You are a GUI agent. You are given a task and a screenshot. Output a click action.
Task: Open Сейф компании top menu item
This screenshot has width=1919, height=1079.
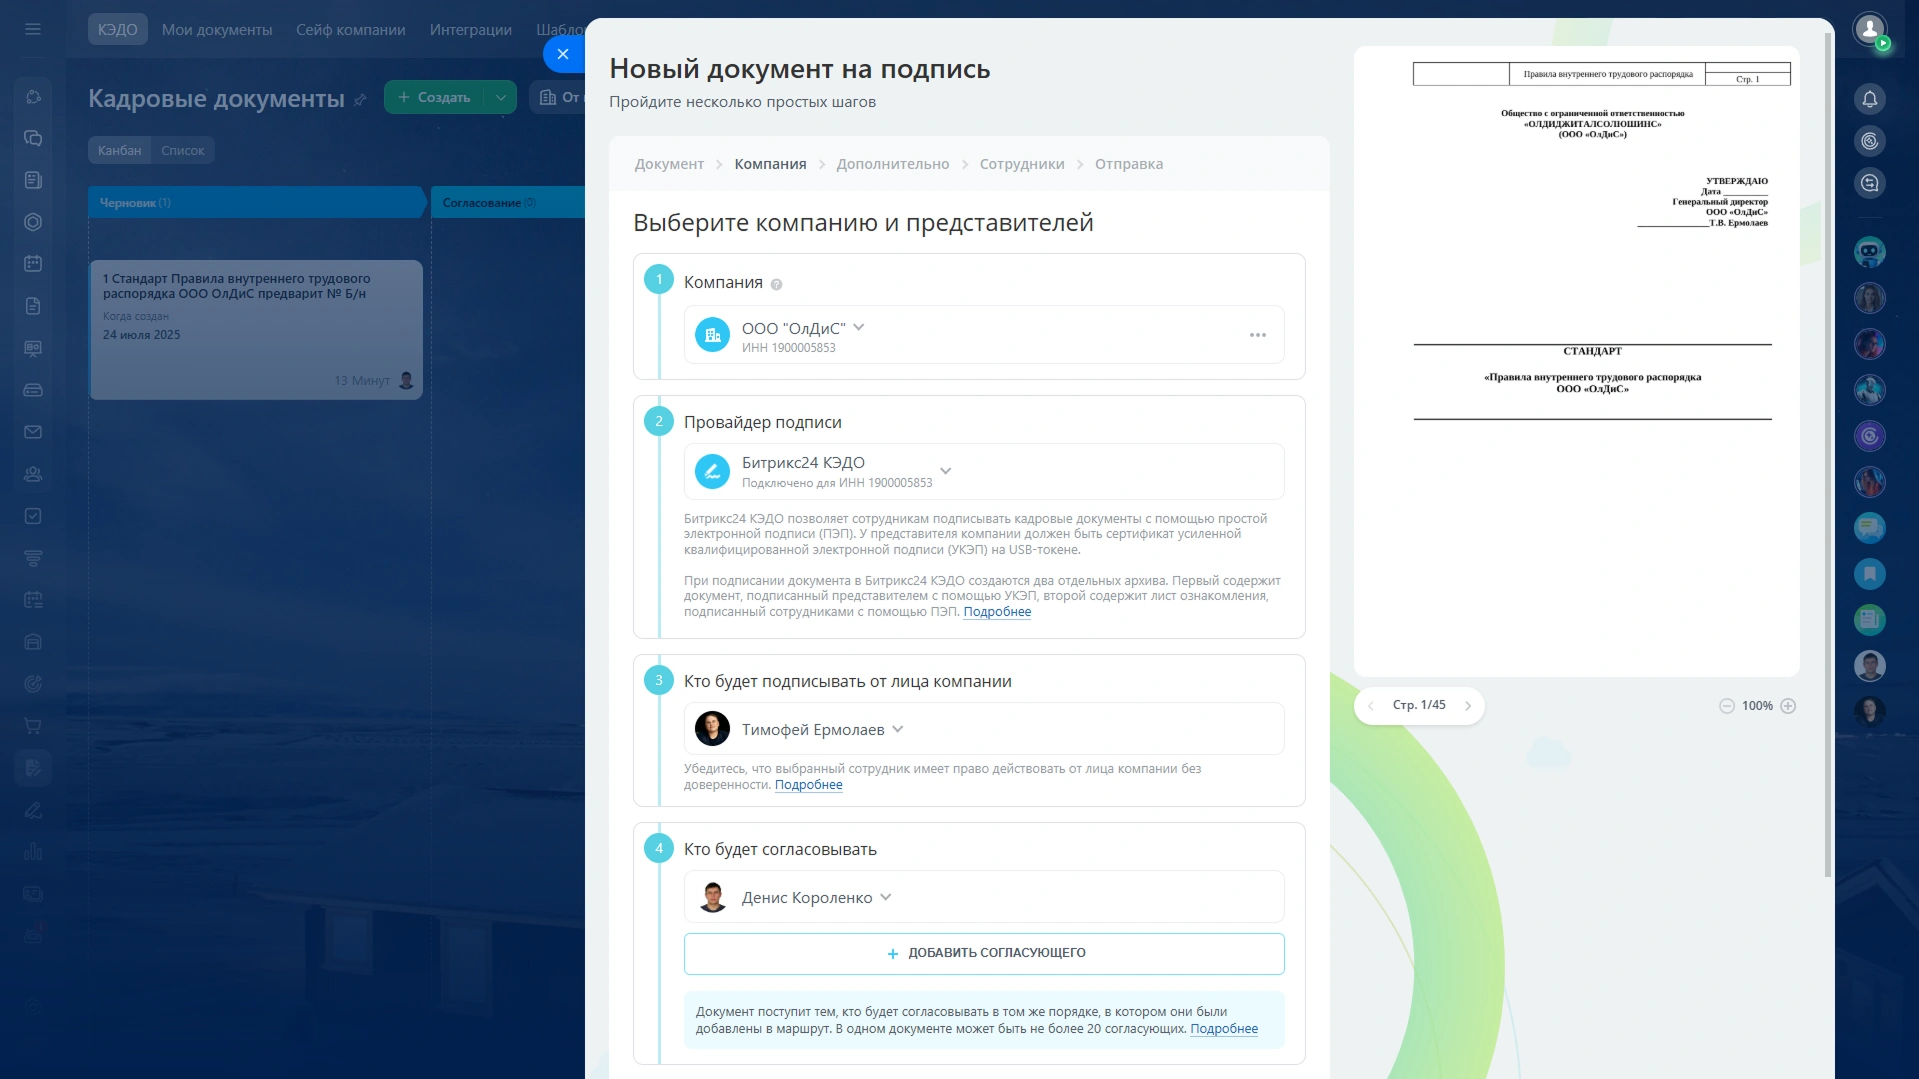(x=350, y=30)
